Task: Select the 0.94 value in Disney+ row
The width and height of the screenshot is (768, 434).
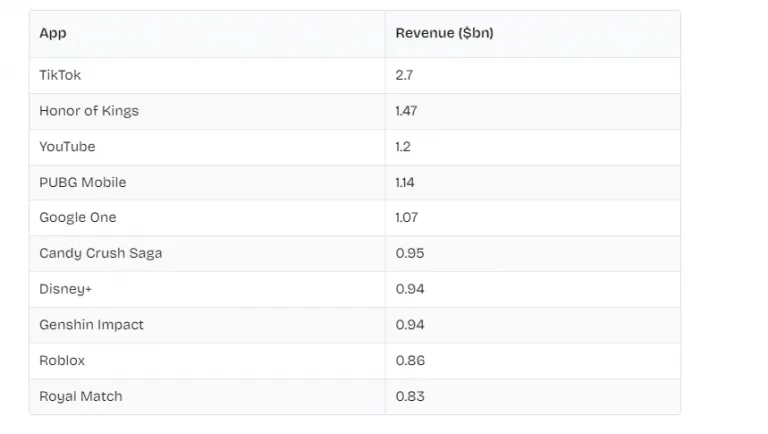Action: [x=409, y=289]
